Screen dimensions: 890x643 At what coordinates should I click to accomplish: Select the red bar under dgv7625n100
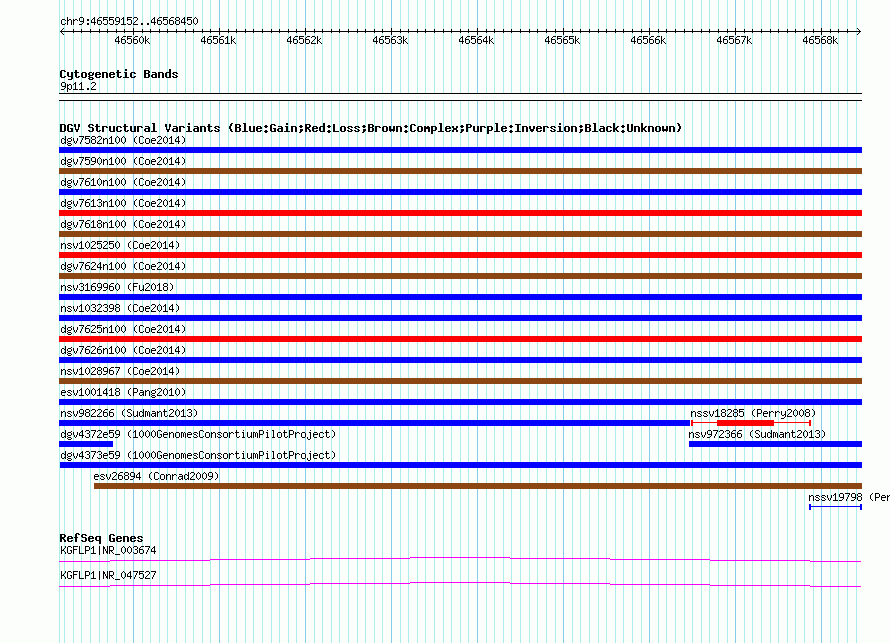(460, 339)
